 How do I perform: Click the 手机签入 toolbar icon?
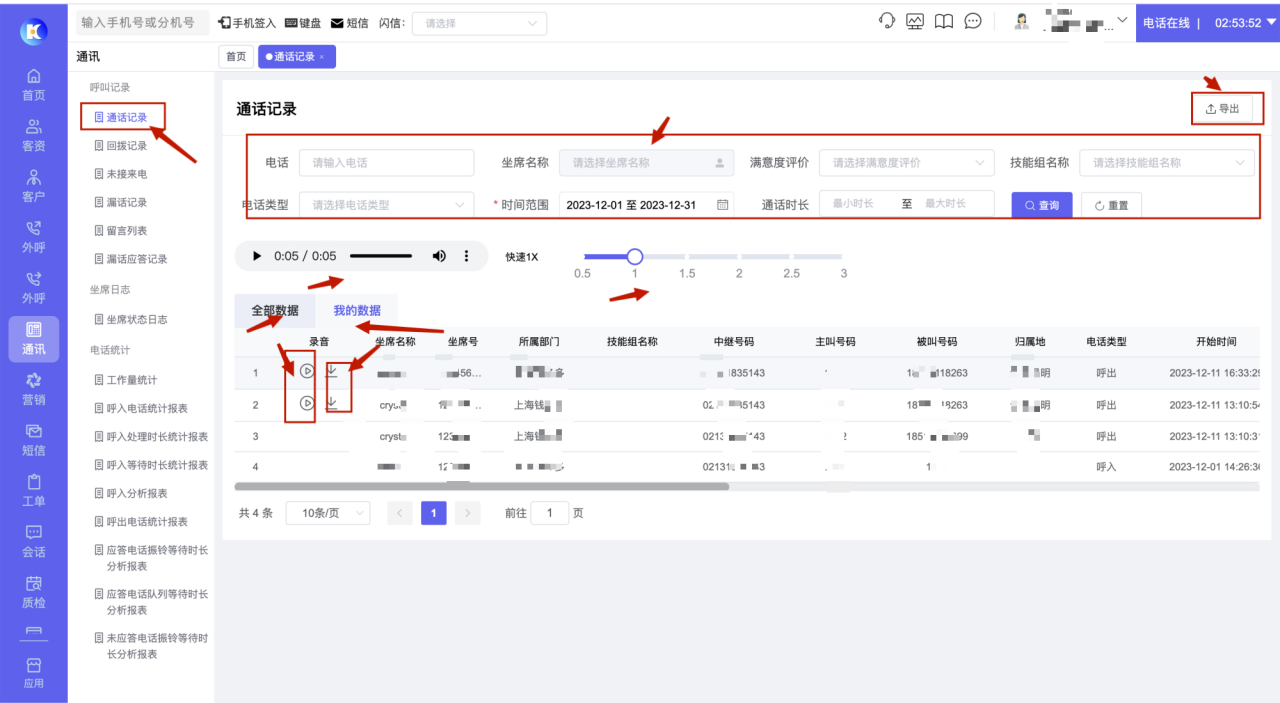(x=248, y=23)
